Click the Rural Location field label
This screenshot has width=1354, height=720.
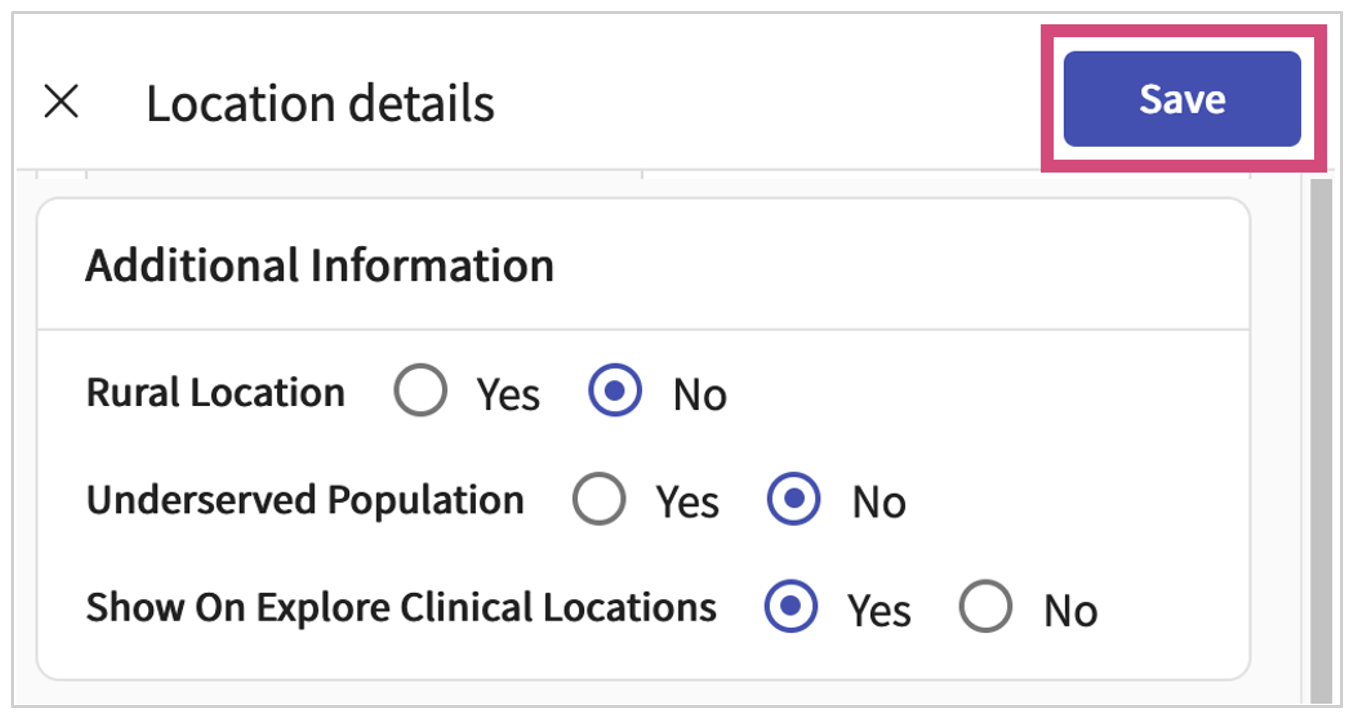pos(216,393)
